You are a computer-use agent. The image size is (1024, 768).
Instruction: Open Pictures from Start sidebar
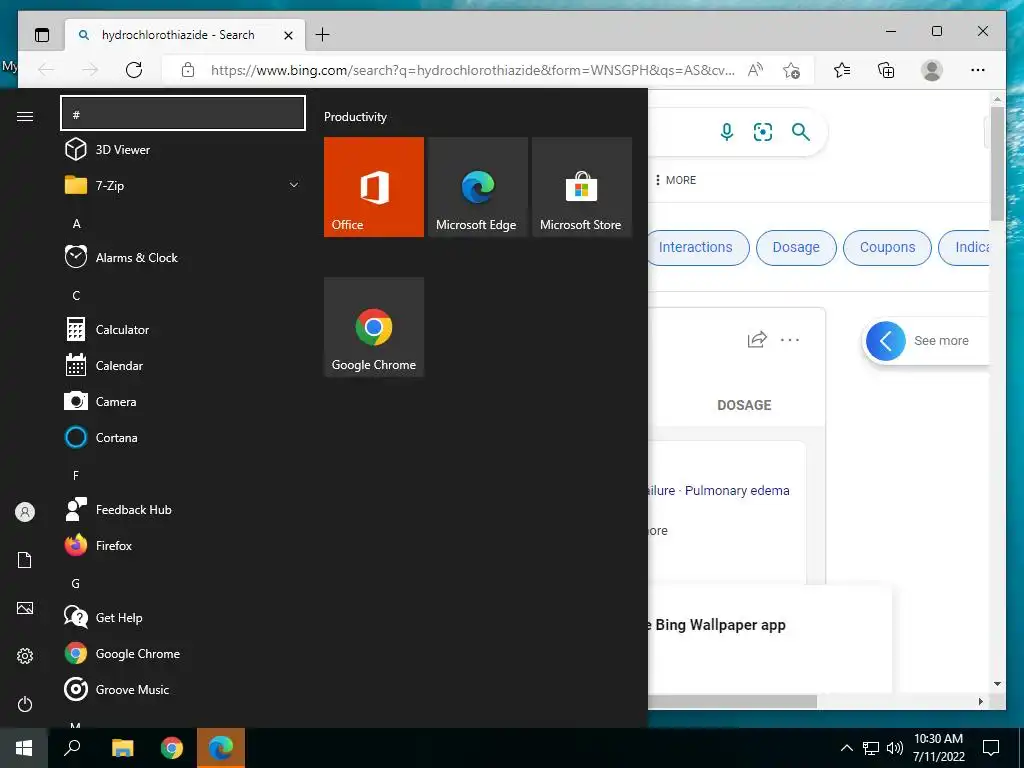click(x=25, y=608)
